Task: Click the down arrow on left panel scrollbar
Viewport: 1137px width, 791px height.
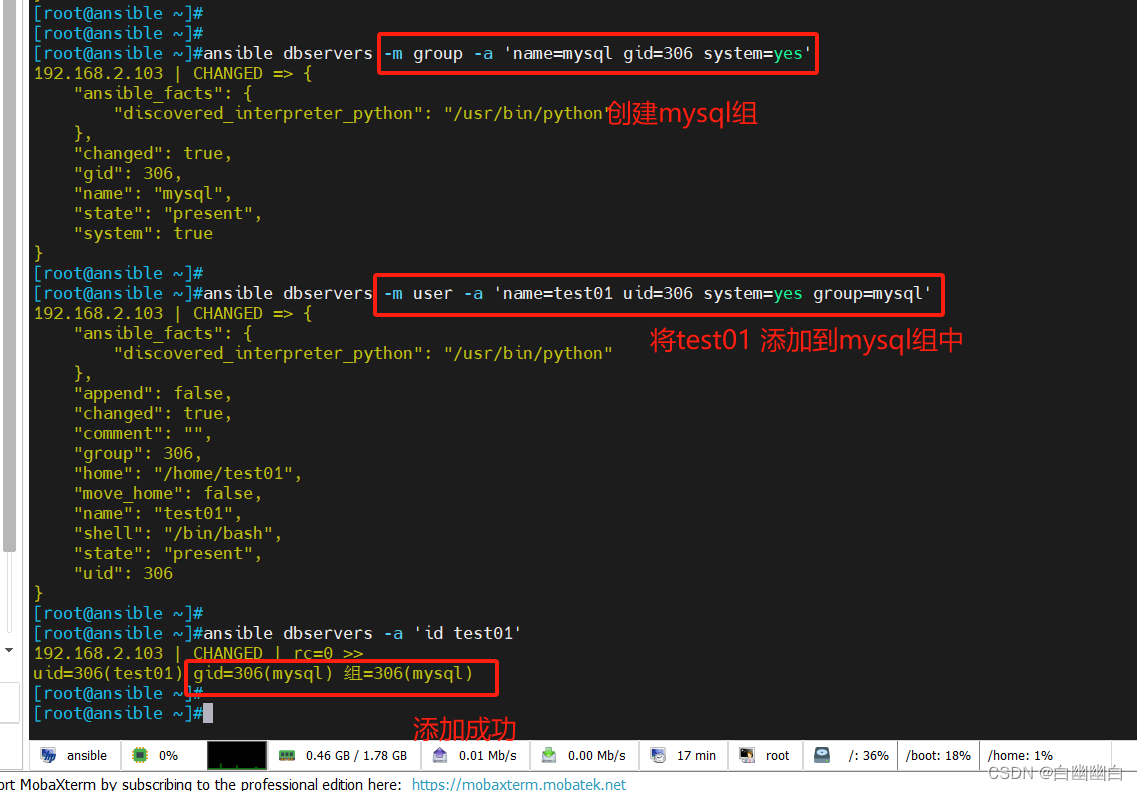Action: click(x=9, y=650)
